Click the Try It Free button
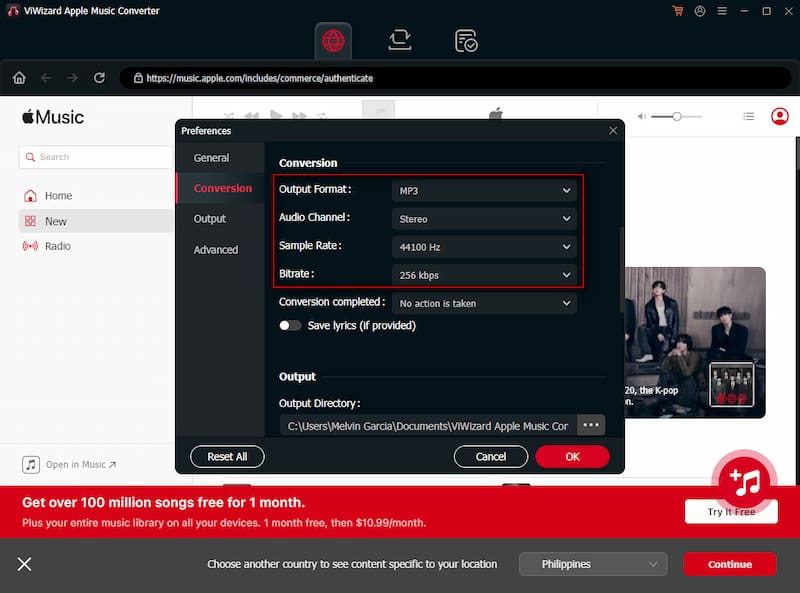 coord(731,511)
